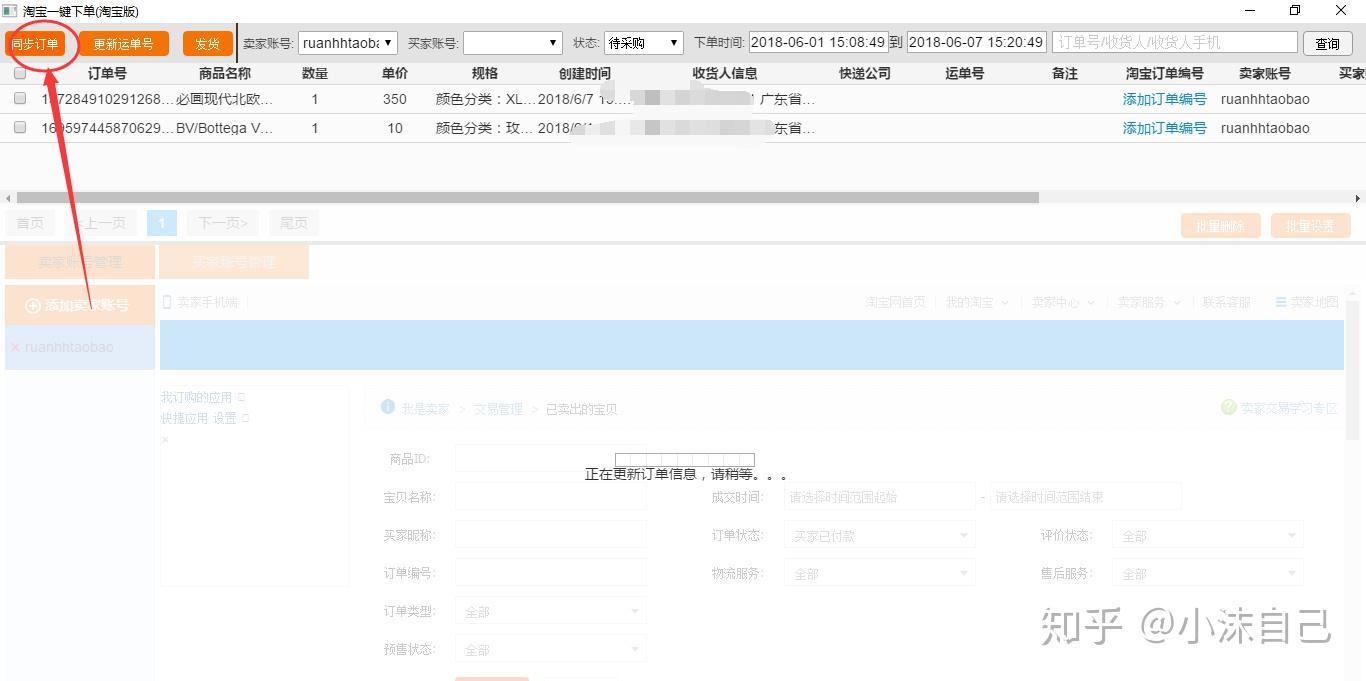Screen dimensions: 1366x681
Task: Click the start date field 2018-06-01
Action: (x=818, y=43)
